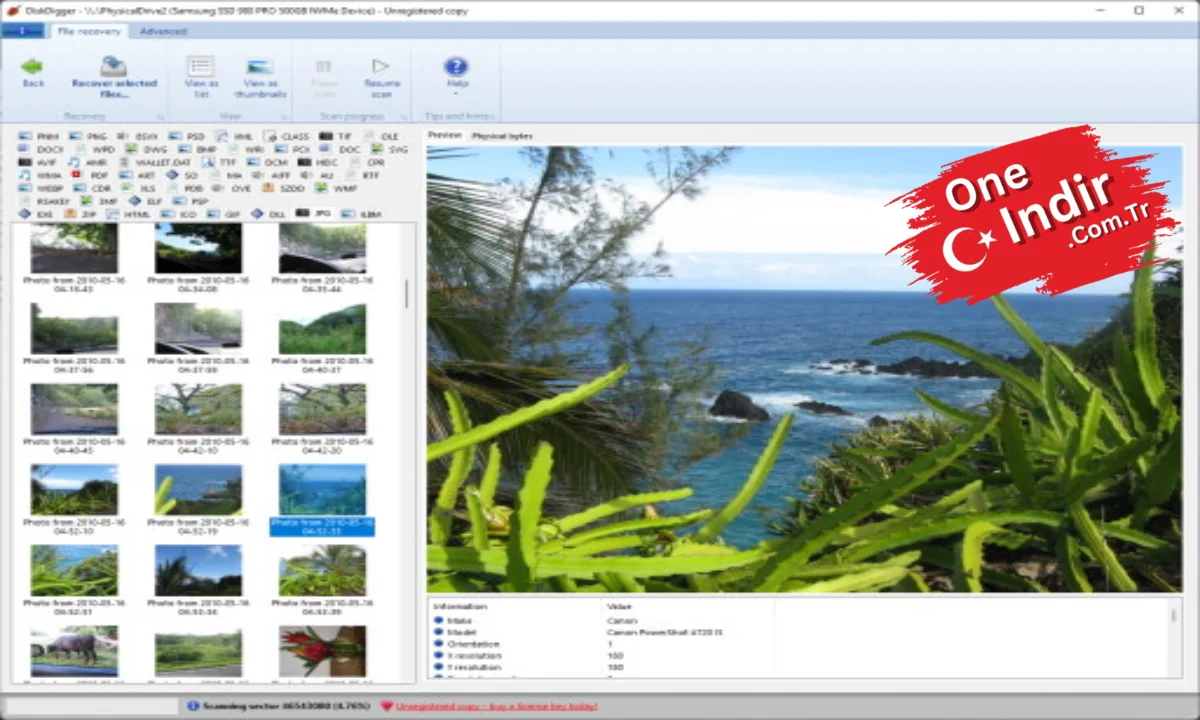Select the RTF file type tab

[x=362, y=175]
